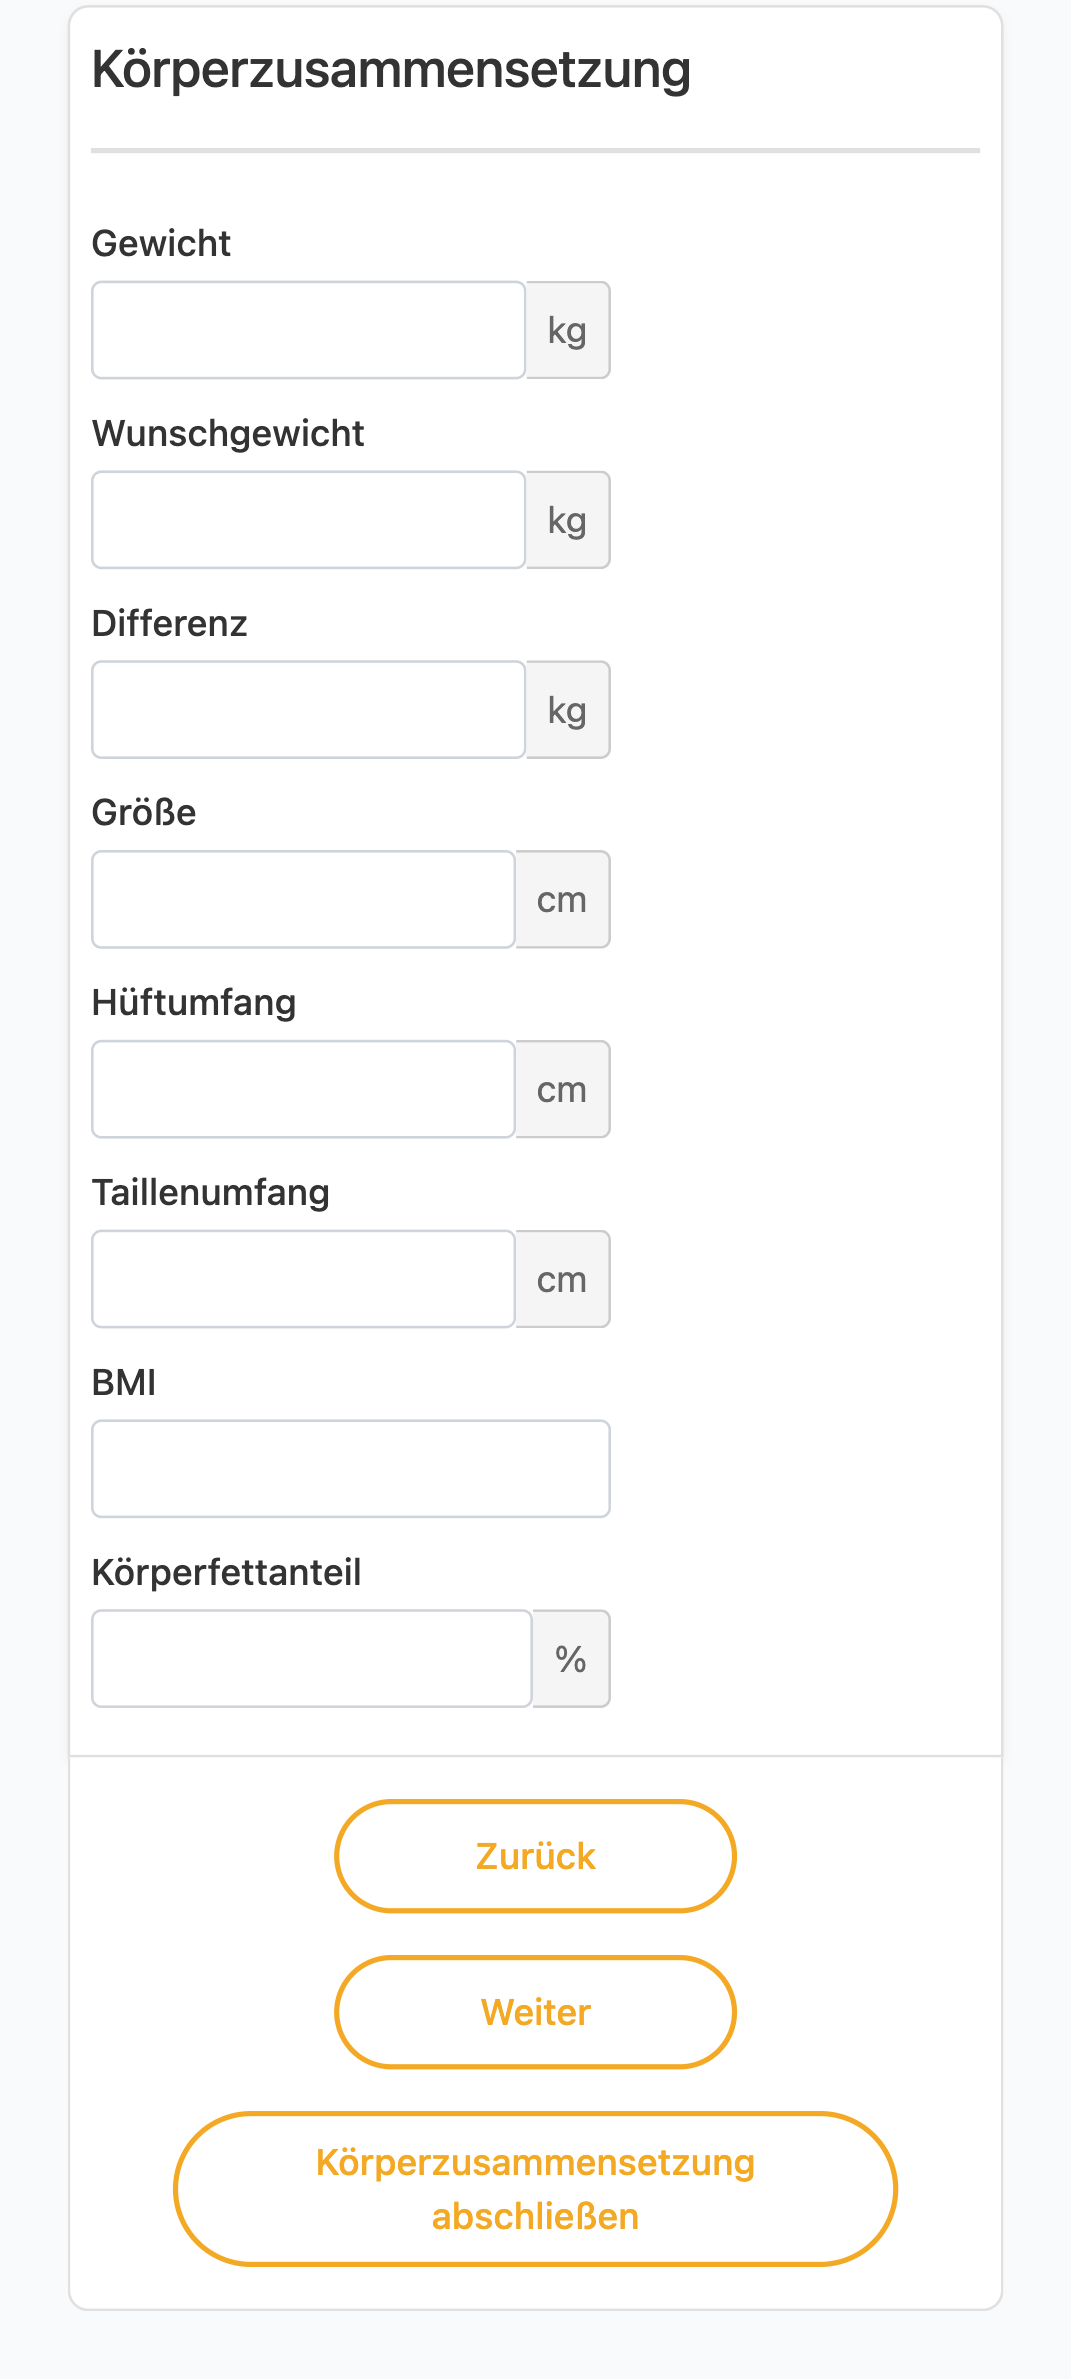Click the Größe input field
This screenshot has width=1071, height=2379.
click(303, 899)
